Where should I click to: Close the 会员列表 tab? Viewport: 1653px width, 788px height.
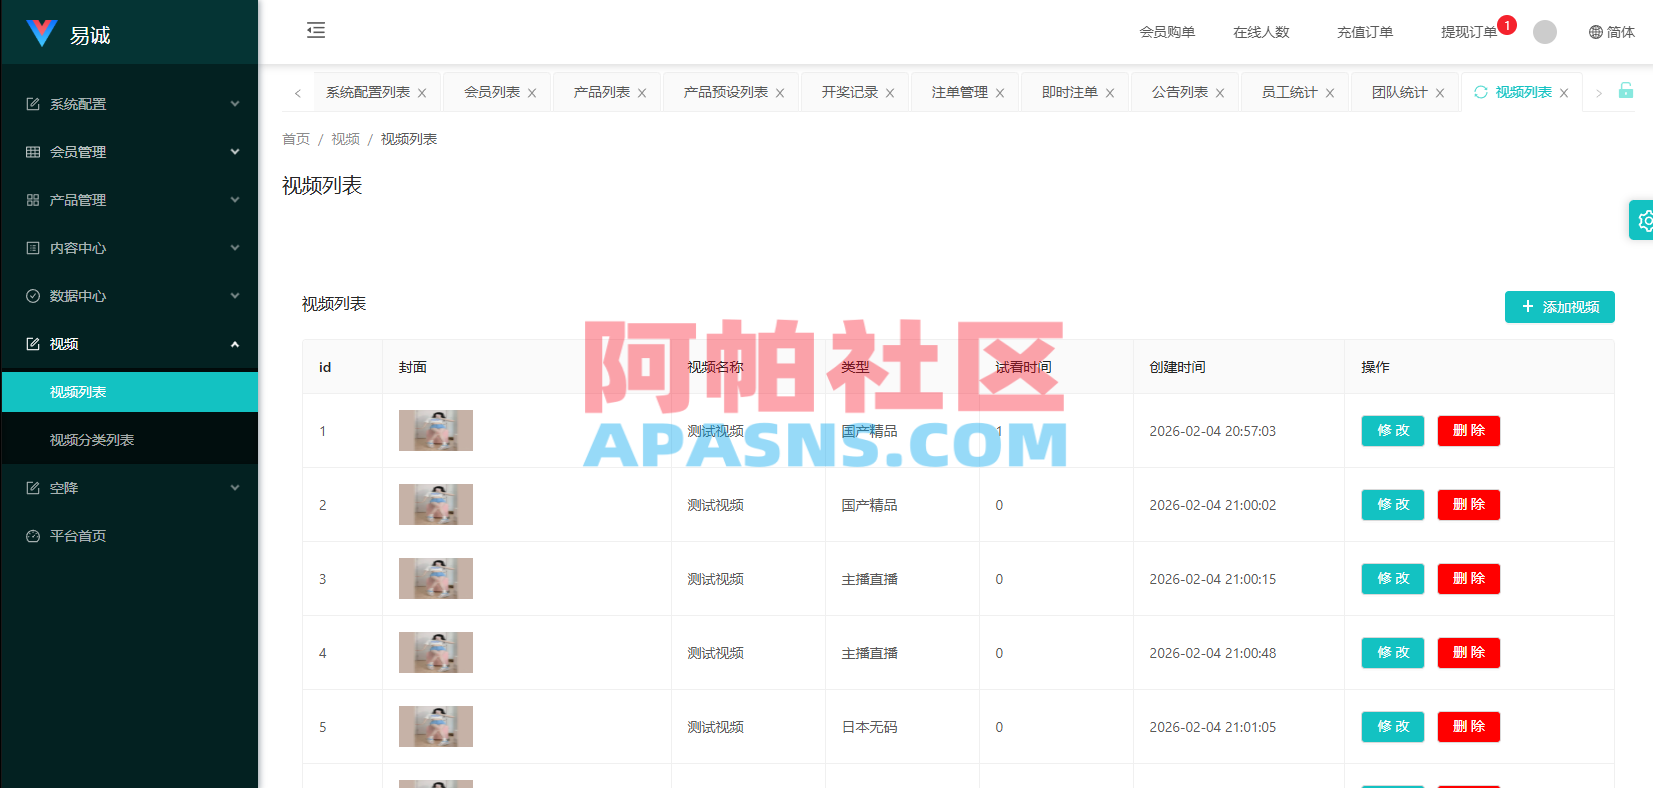[x=532, y=93]
